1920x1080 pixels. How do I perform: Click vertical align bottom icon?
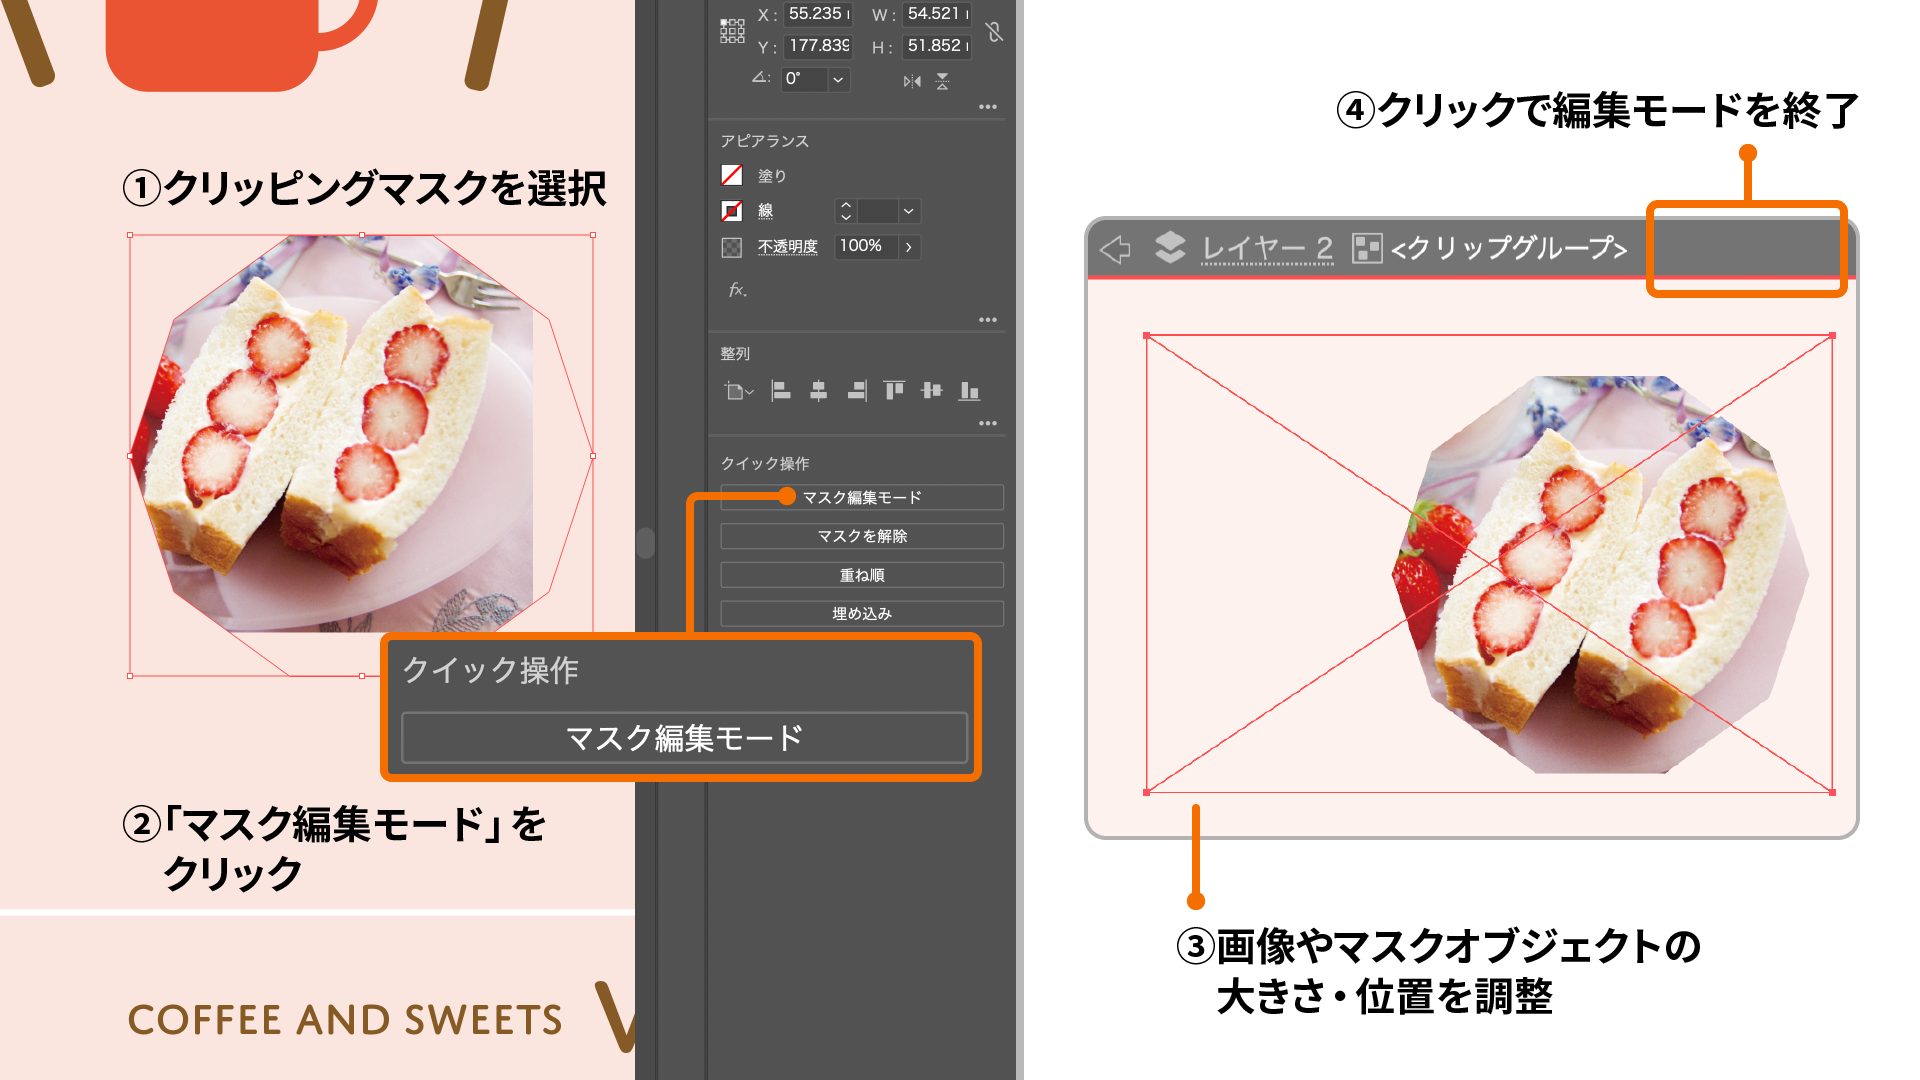click(969, 391)
